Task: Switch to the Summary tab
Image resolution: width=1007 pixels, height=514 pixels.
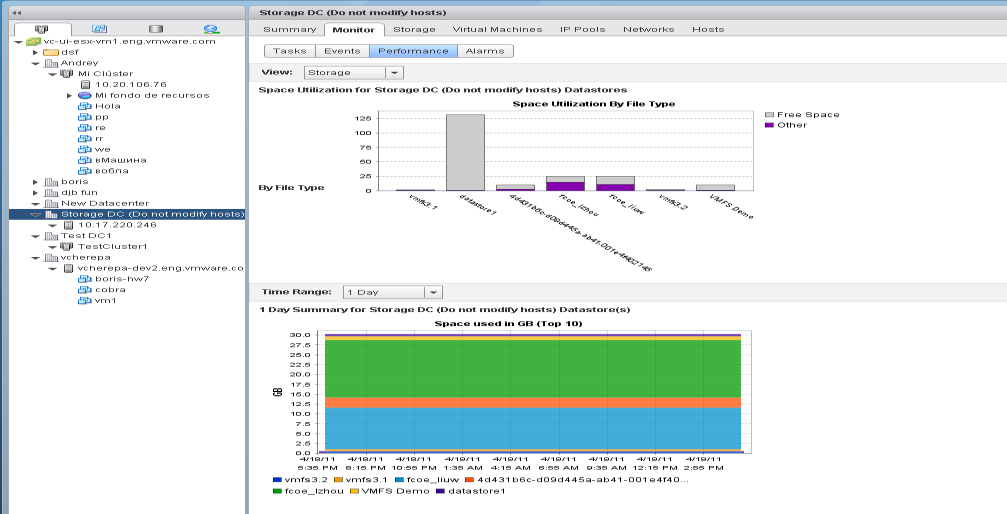Action: 290,29
